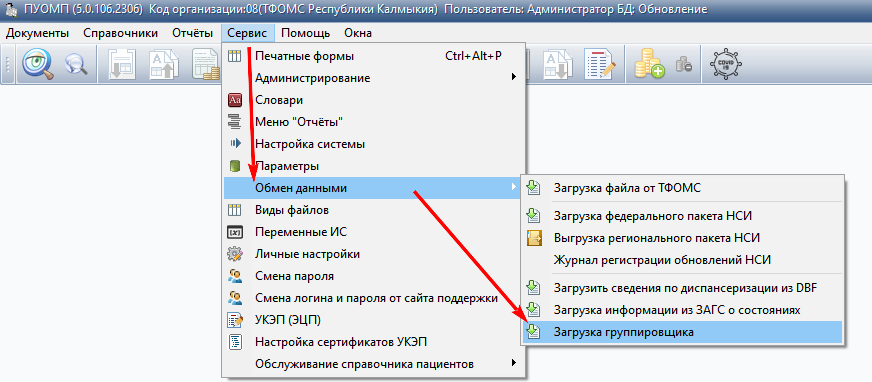Select Загрузка федерального пакета НСИ
The image size is (872, 382).
click(x=682, y=216)
